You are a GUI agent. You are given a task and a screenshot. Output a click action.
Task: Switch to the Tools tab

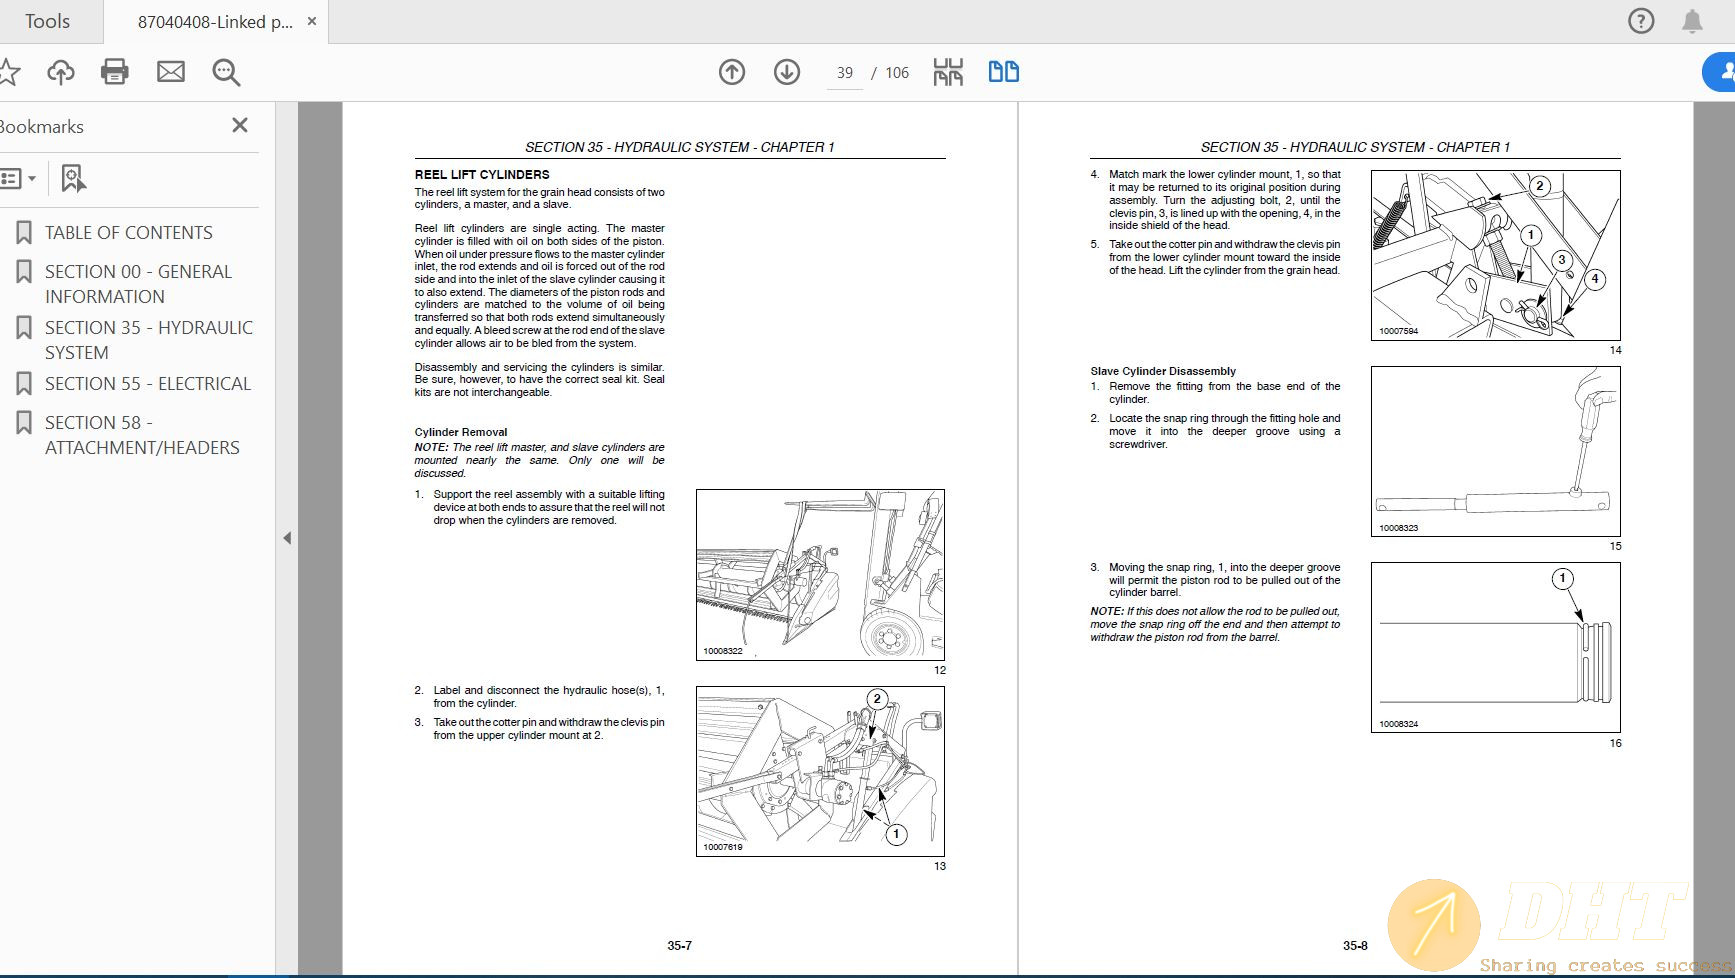pos(47,21)
